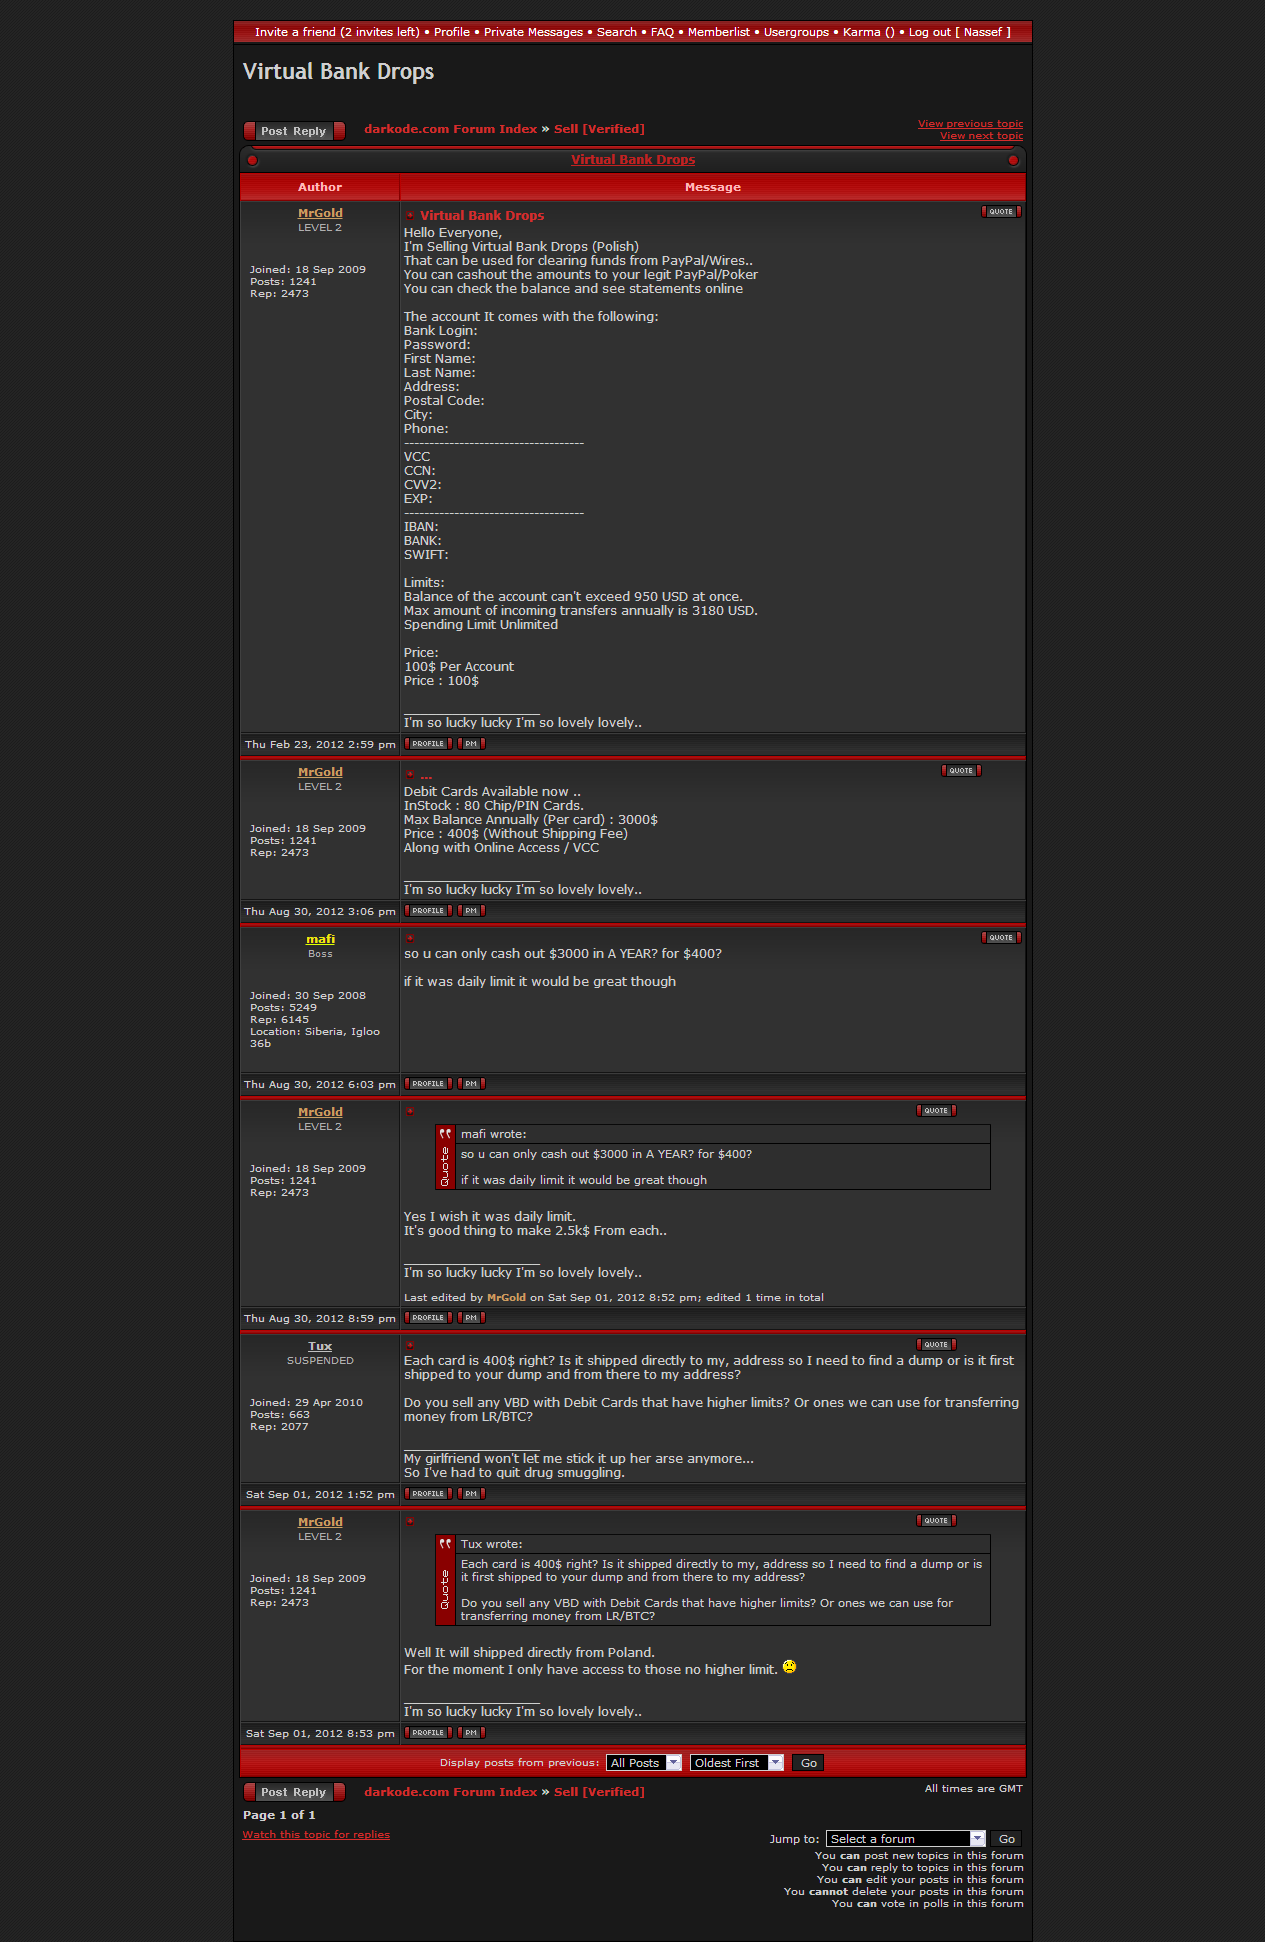Click 'Watch this topic for replies' link

[316, 1835]
